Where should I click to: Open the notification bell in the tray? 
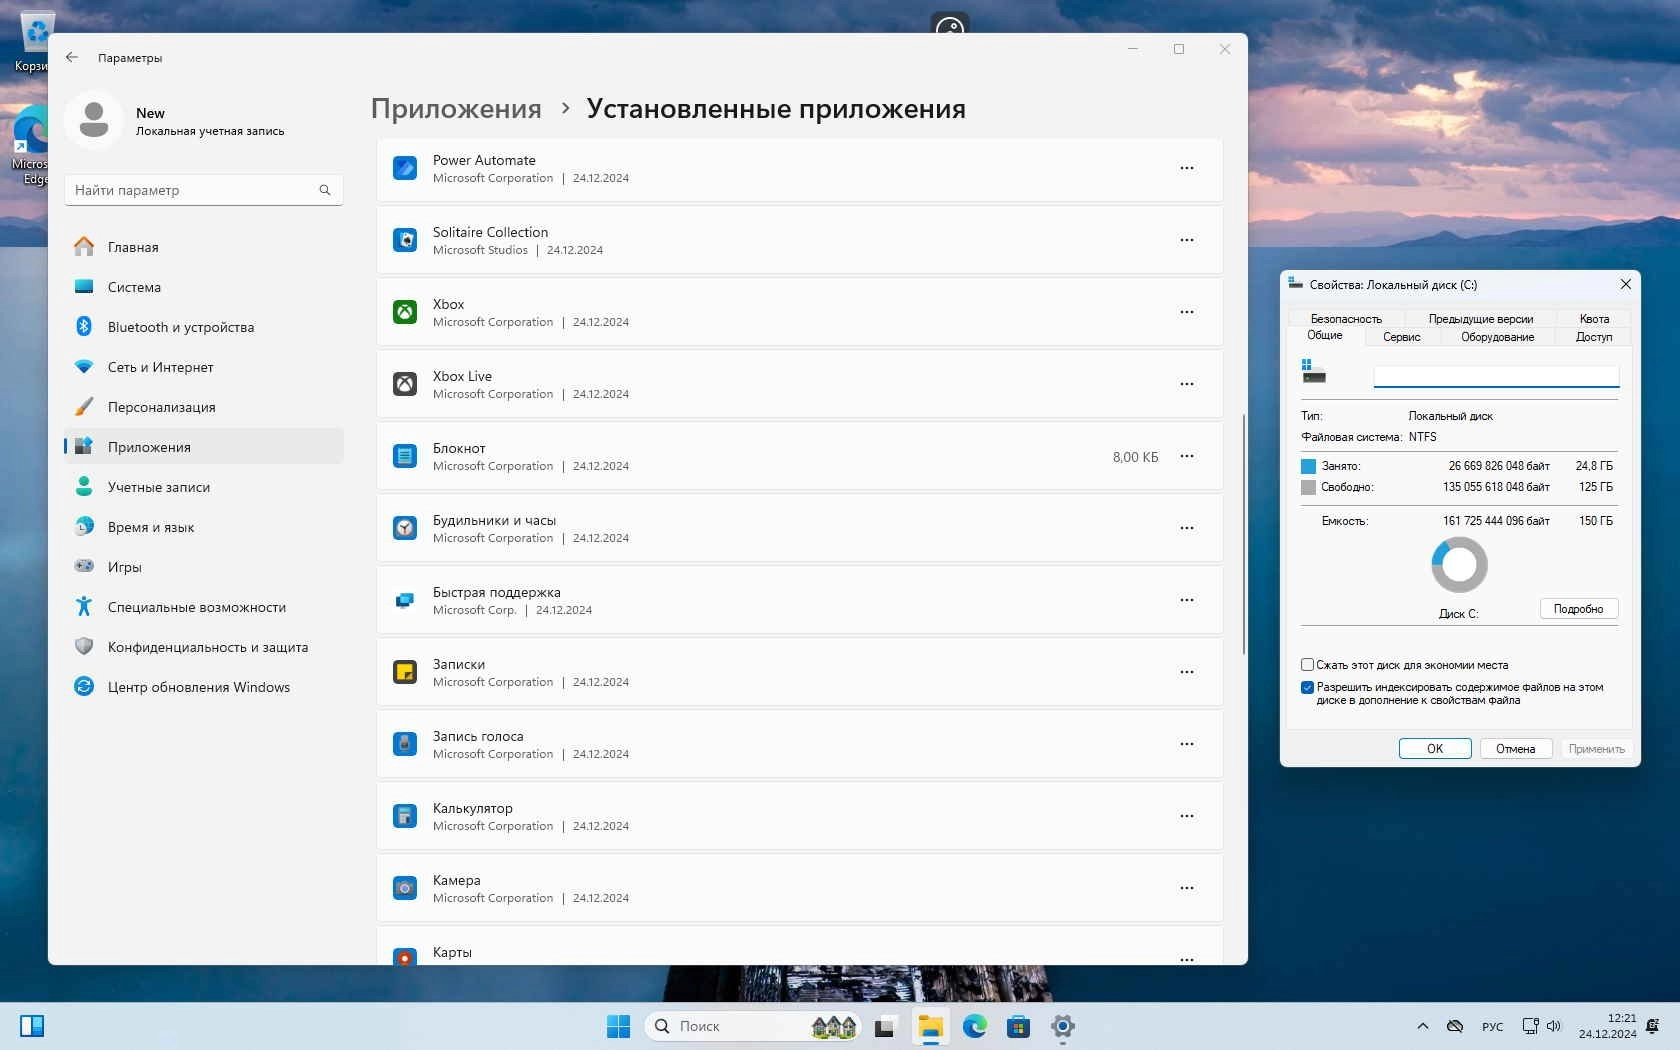pyautogui.click(x=1653, y=1026)
